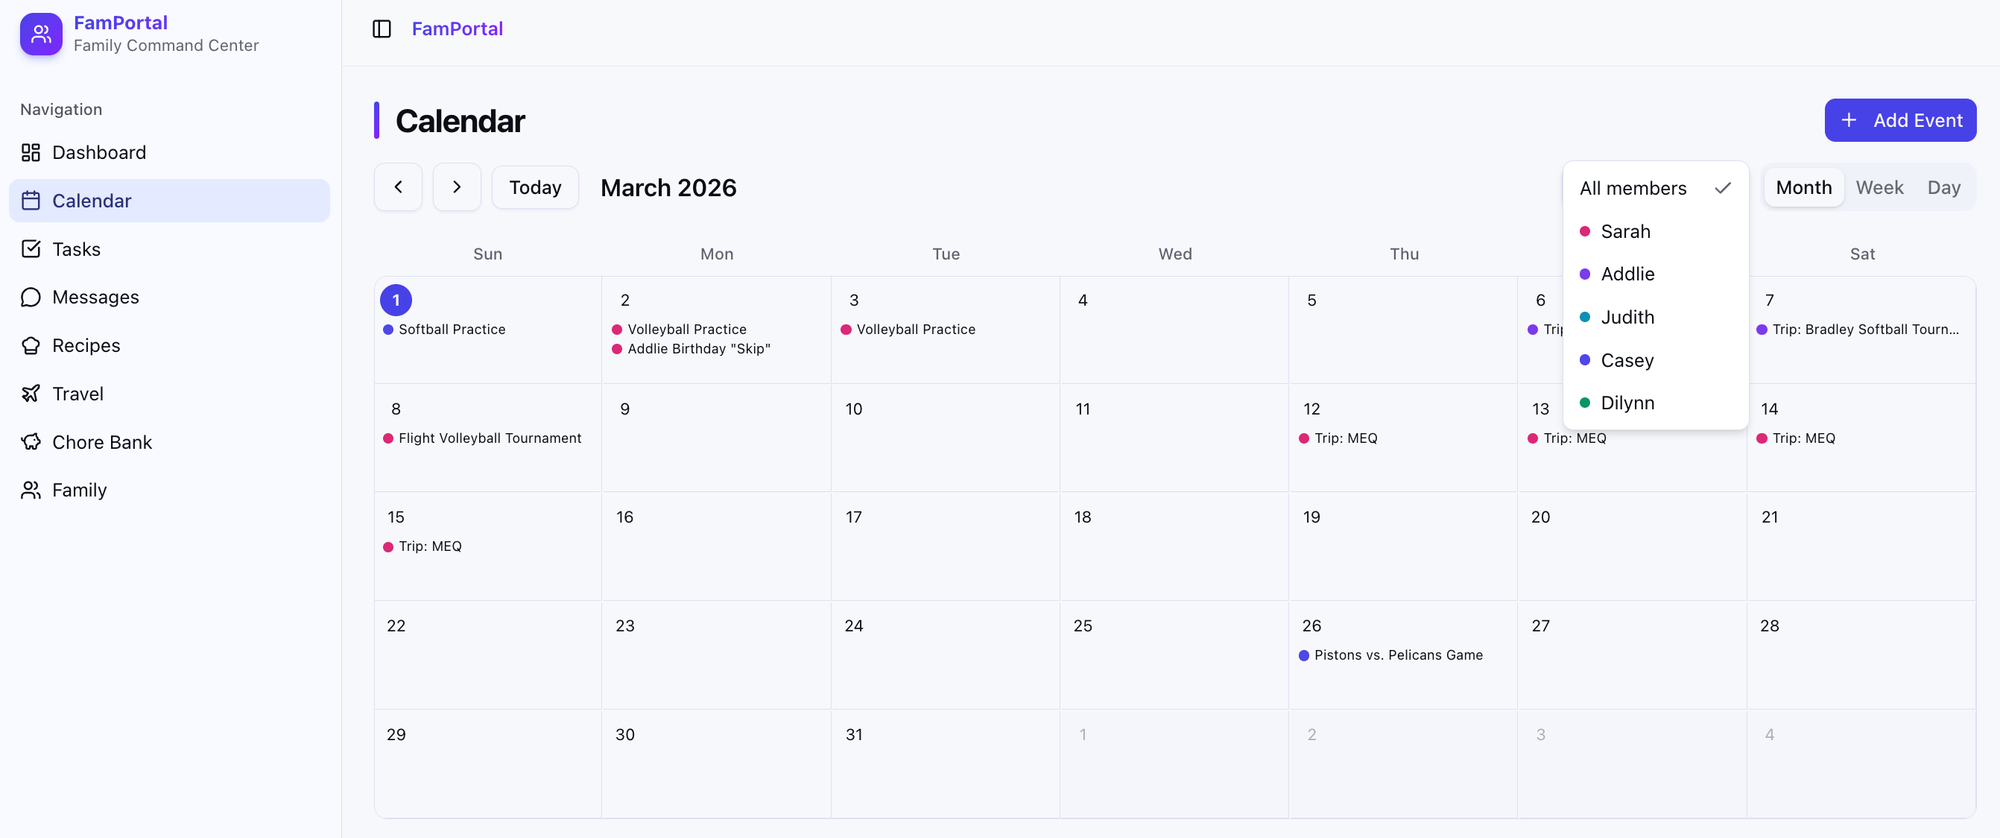Toggle the sidebar panel icon
The width and height of the screenshot is (2000, 838).
pyautogui.click(x=381, y=29)
